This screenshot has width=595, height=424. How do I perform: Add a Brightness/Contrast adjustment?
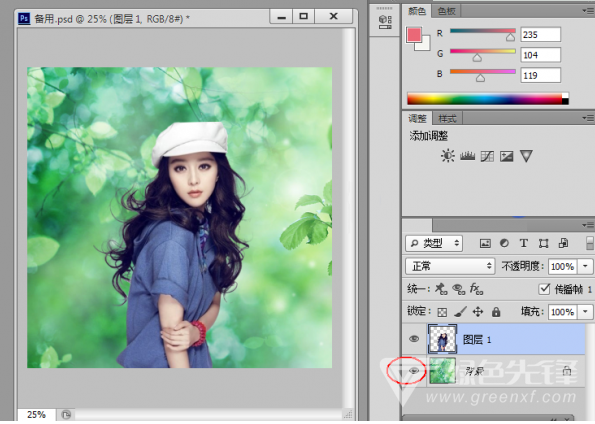point(448,156)
